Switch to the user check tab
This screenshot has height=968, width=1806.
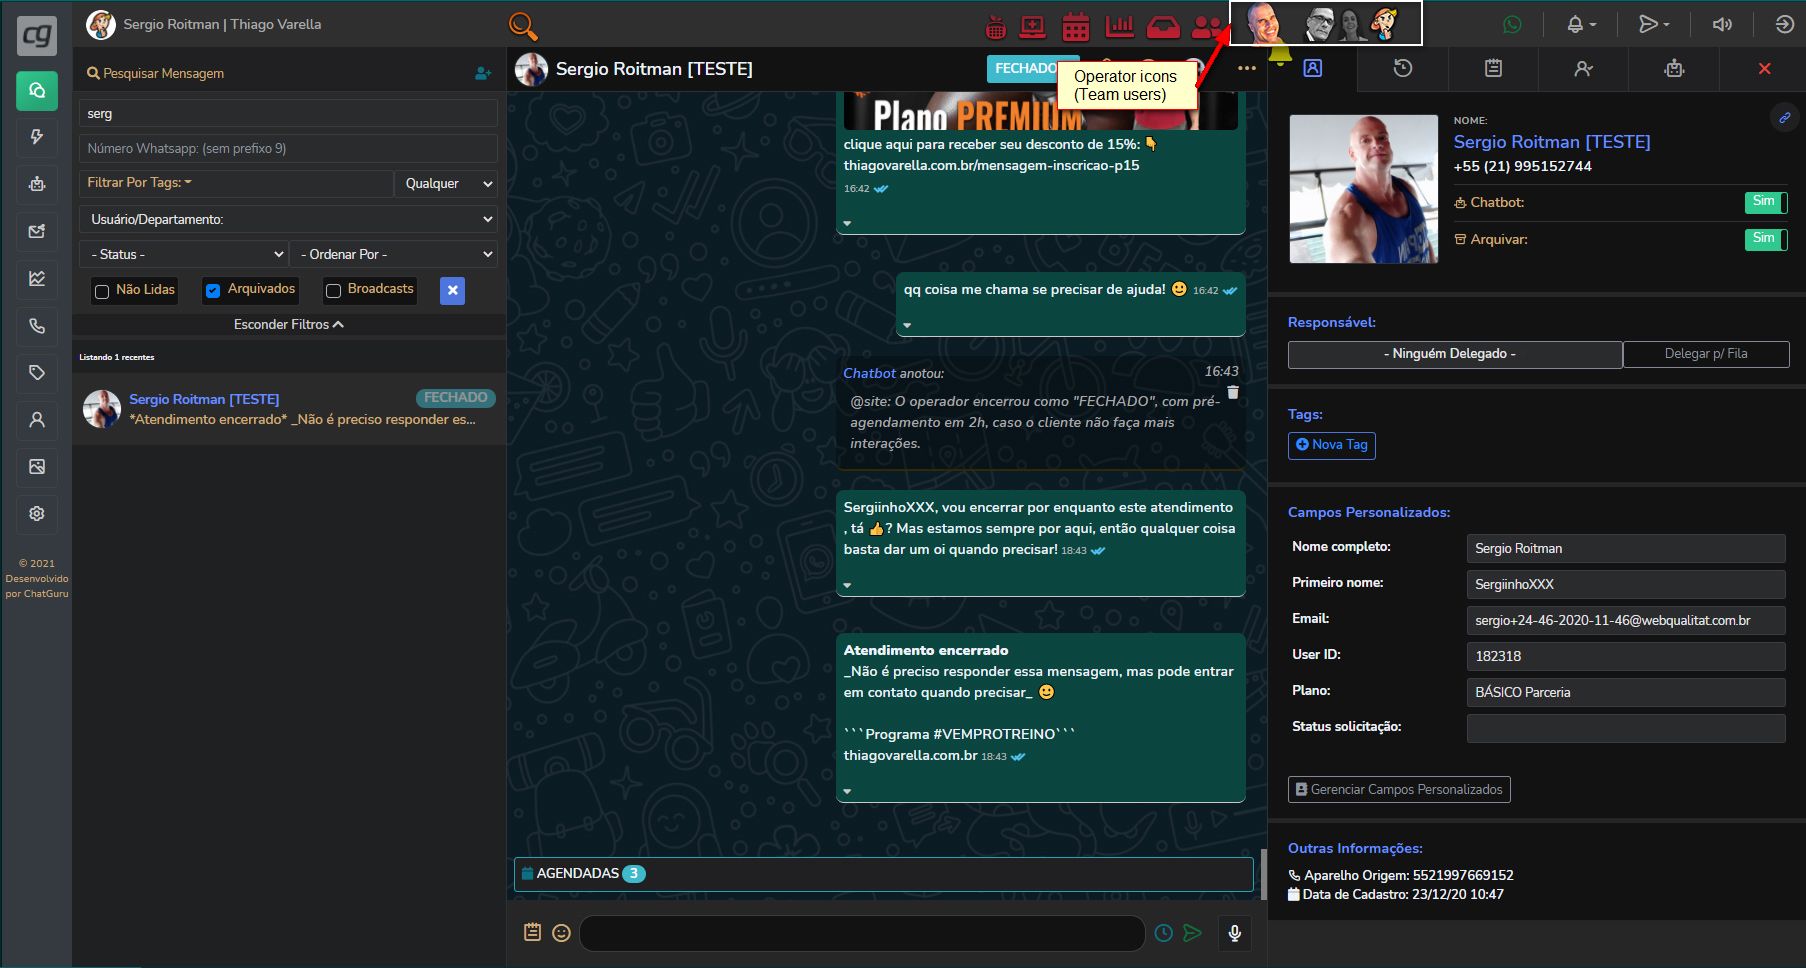(x=1583, y=68)
